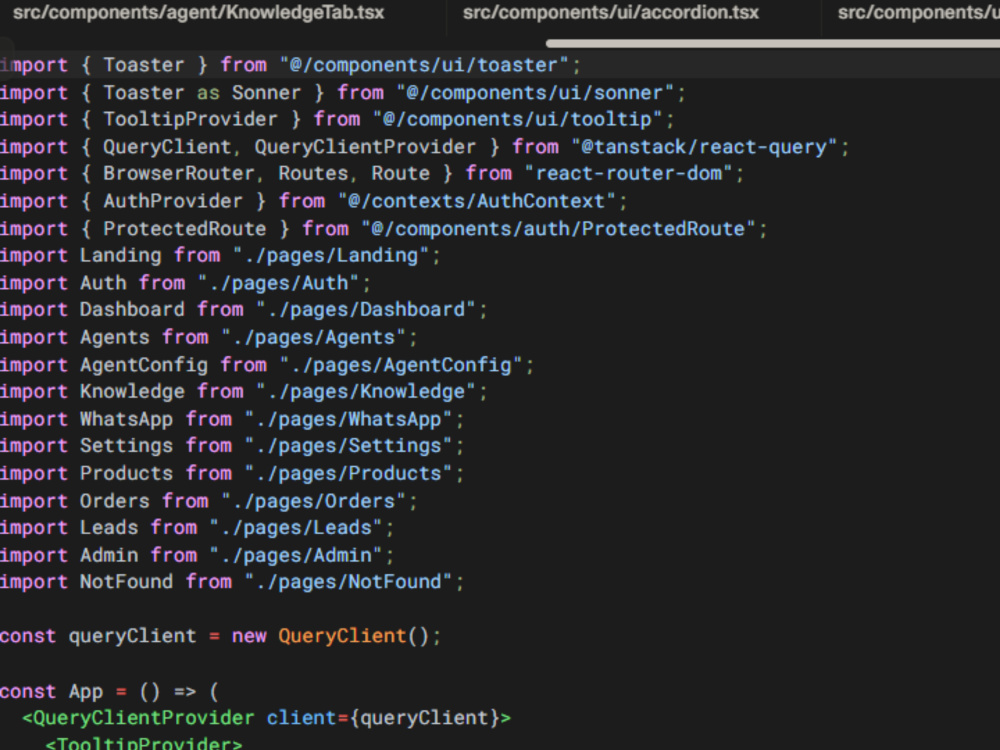Click "./pages/Orders" path

[313, 501]
